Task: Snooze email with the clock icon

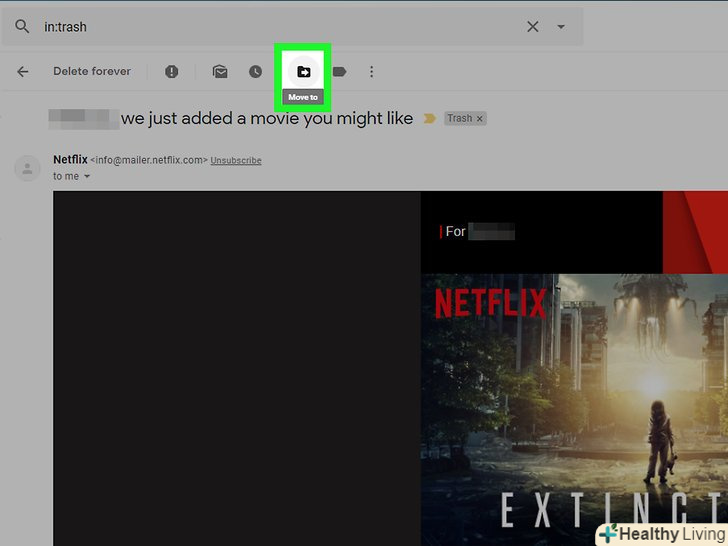Action: click(255, 72)
